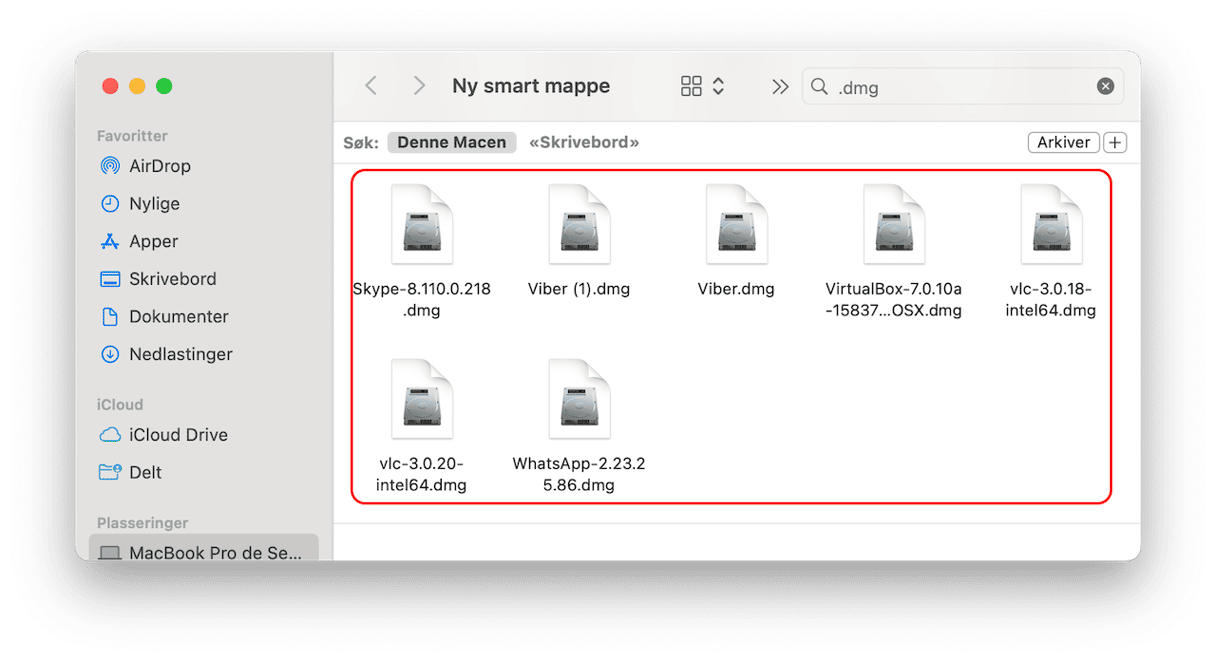Click the iCloud Drive cloud icon

(x=110, y=435)
